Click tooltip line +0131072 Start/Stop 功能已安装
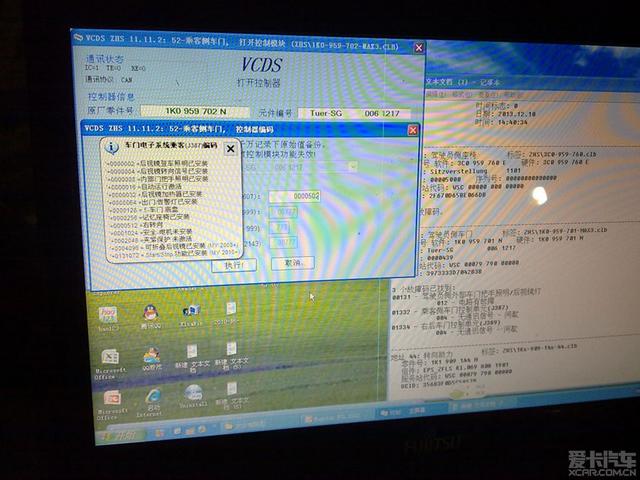This screenshot has width=640, height=480. 174,253
